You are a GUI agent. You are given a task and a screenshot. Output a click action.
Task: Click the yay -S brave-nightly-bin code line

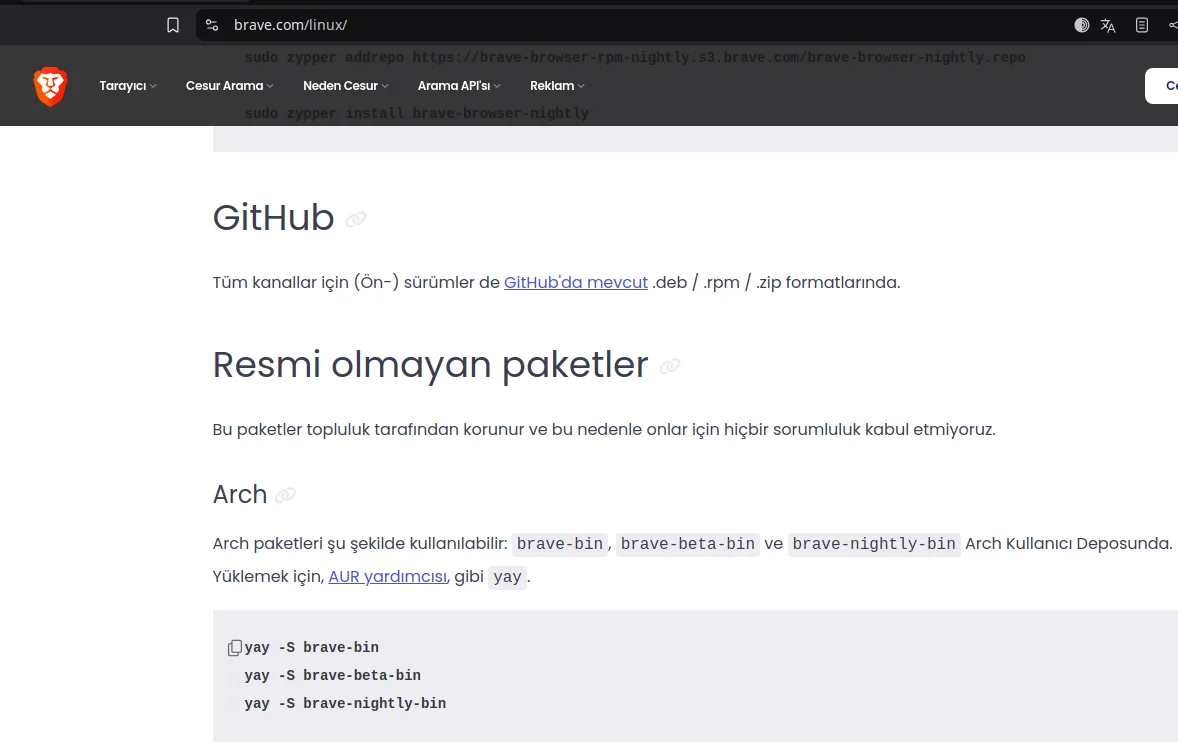pyautogui.click(x=346, y=703)
